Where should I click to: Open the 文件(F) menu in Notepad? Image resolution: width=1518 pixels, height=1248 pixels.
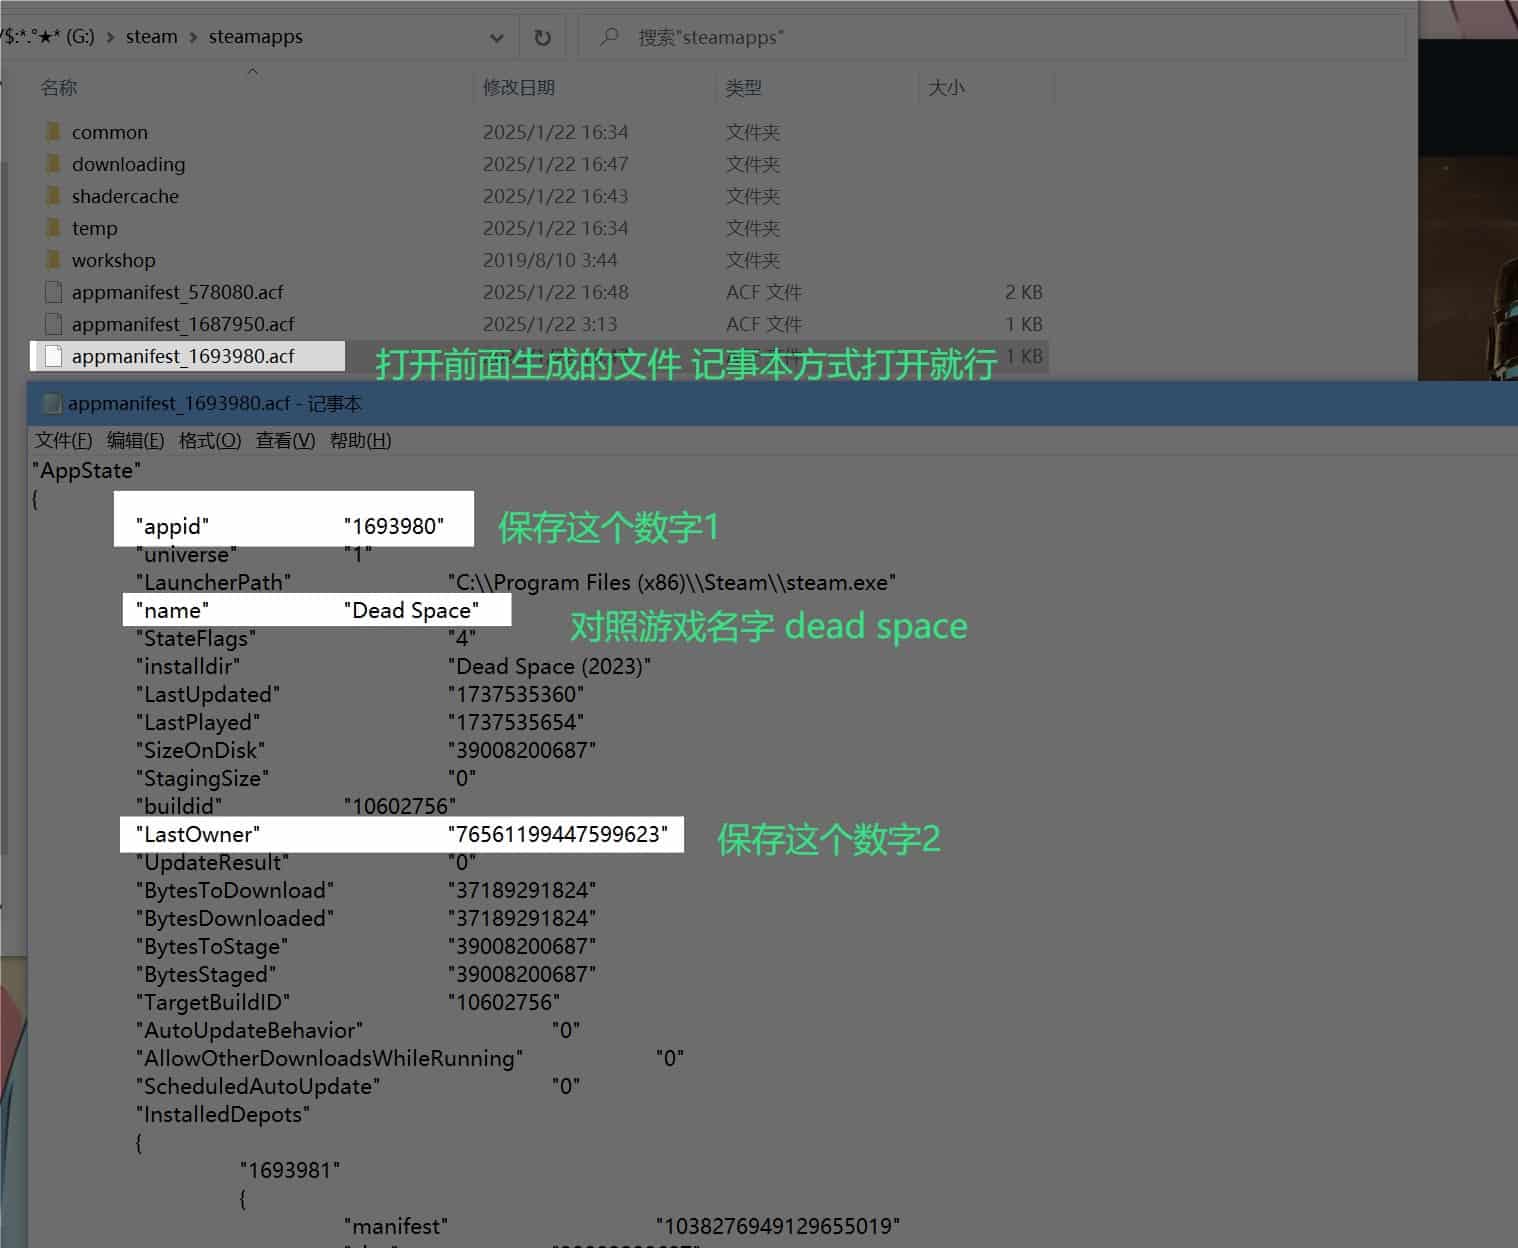63,440
